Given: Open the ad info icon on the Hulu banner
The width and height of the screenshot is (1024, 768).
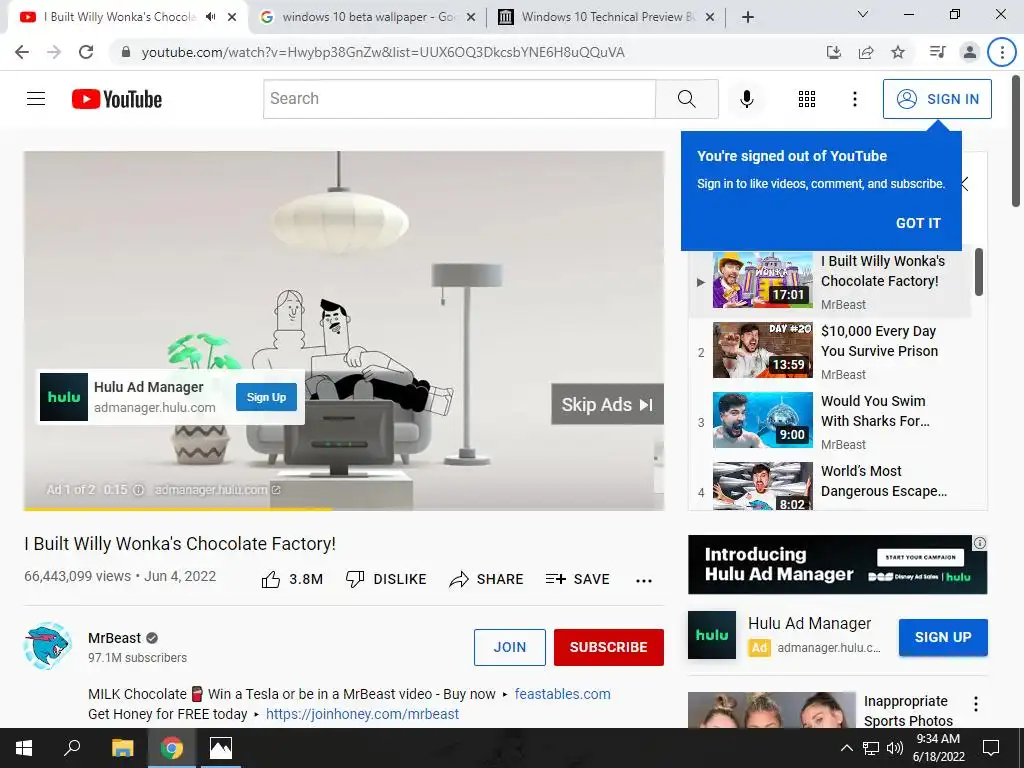Looking at the screenshot, I should pyautogui.click(x=980, y=543).
